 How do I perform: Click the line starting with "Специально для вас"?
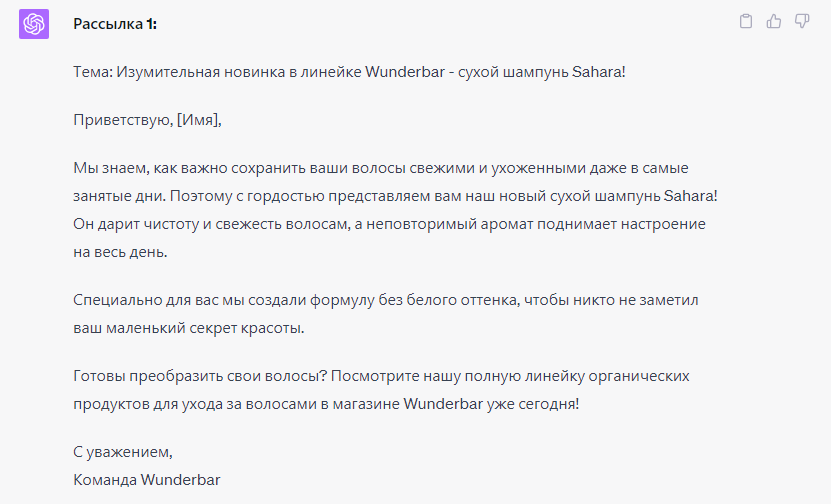pos(382,300)
